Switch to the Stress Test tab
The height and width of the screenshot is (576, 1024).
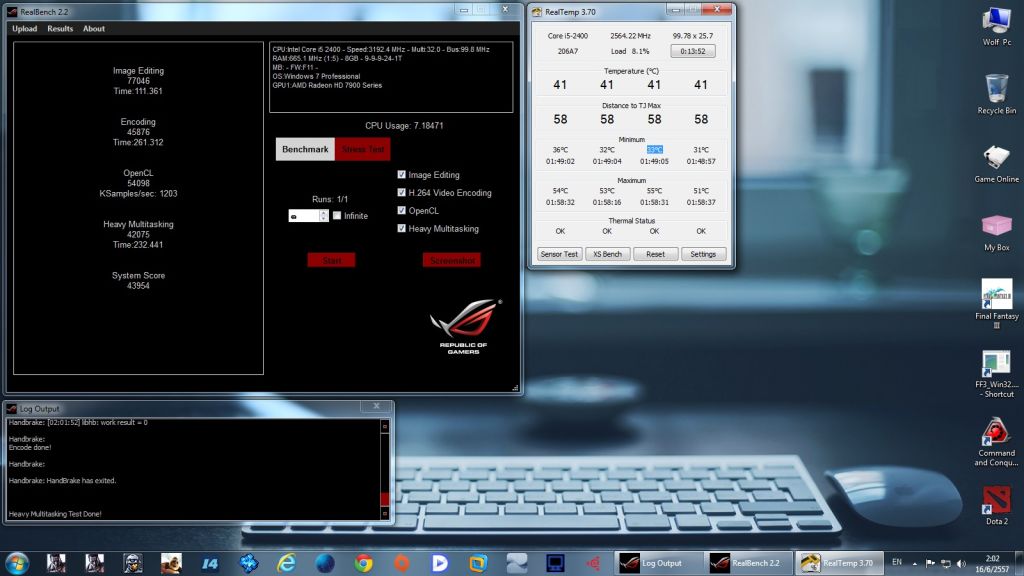pyautogui.click(x=363, y=149)
